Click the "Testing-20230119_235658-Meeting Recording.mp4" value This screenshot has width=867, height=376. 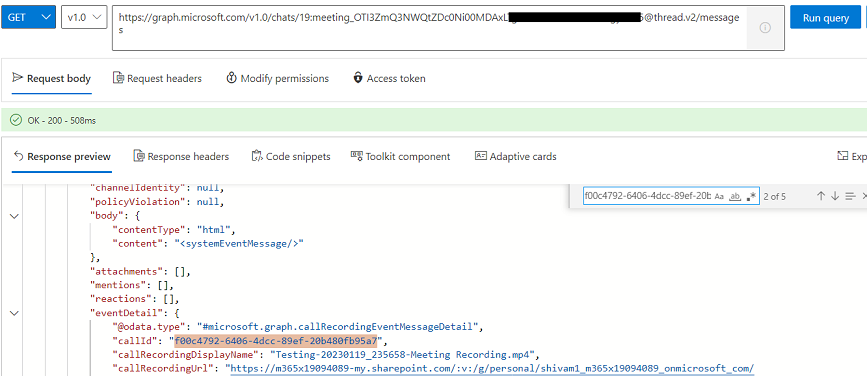click(404, 354)
